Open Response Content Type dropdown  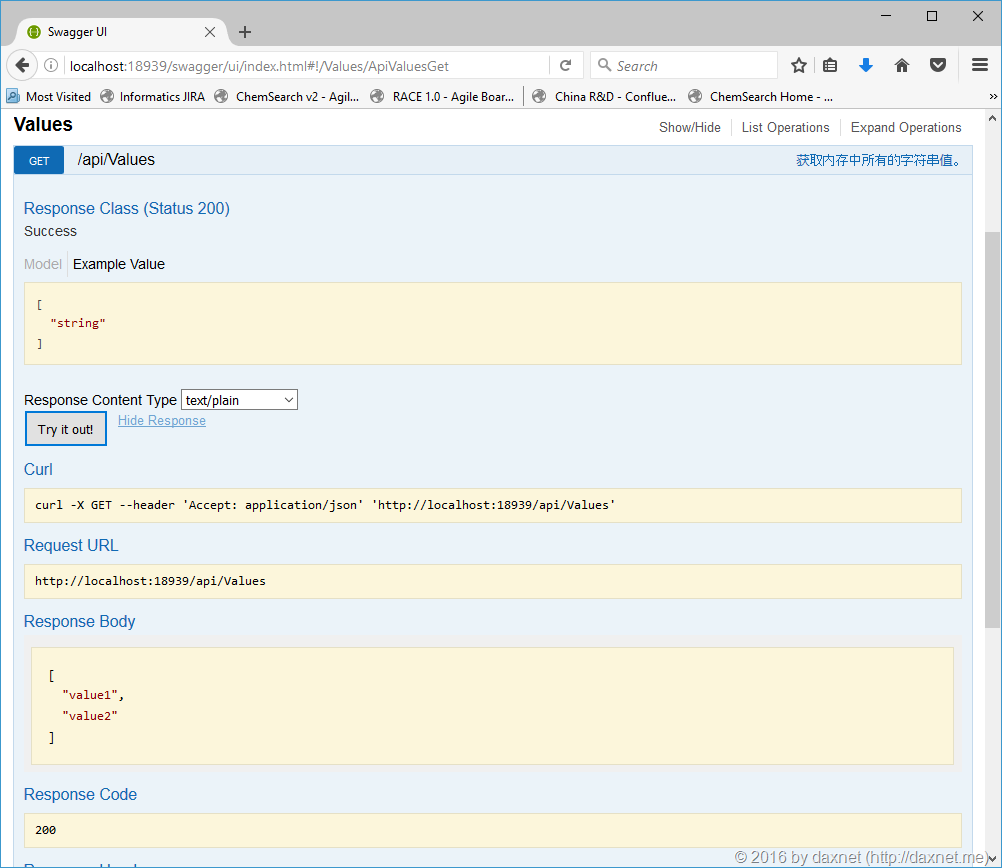click(239, 400)
